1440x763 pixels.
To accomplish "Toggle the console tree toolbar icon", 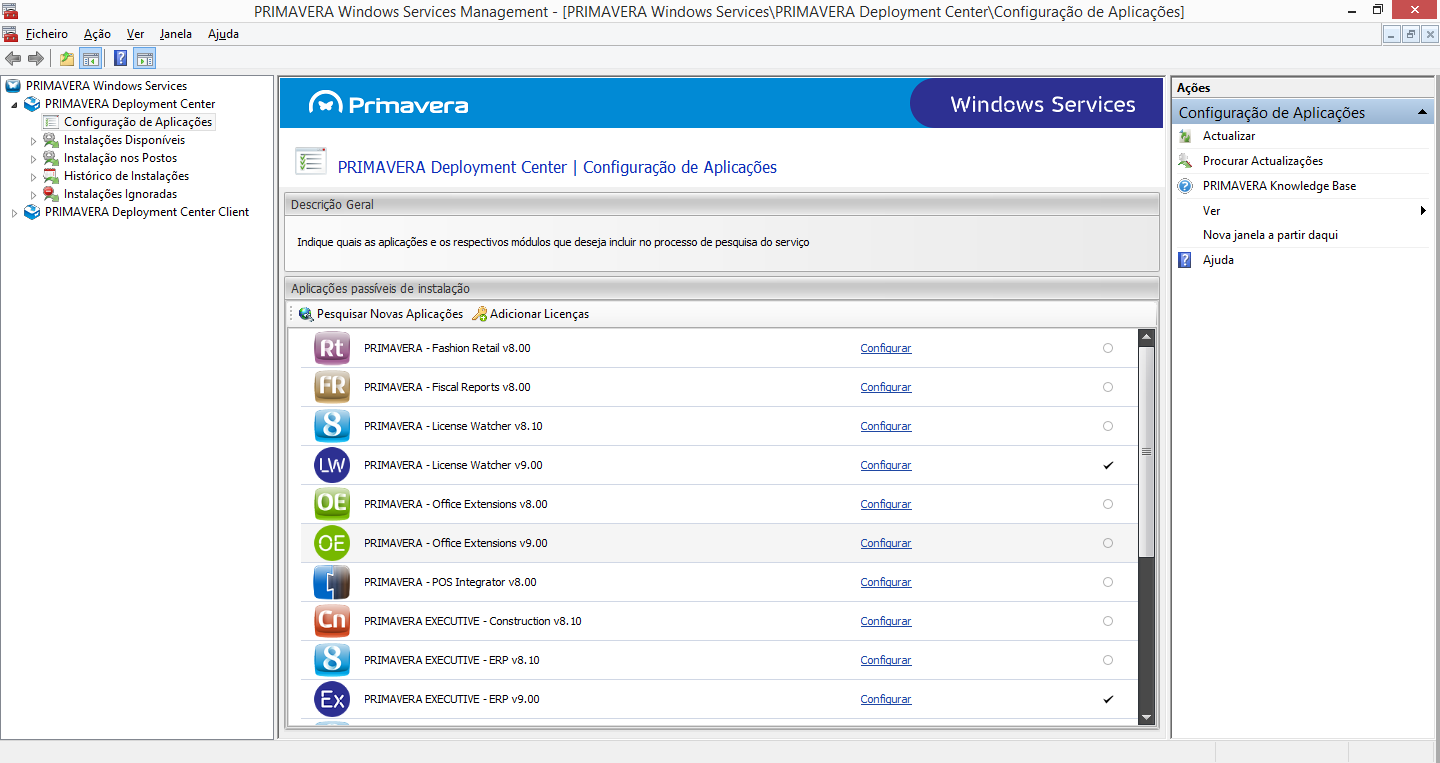I will tap(90, 58).
